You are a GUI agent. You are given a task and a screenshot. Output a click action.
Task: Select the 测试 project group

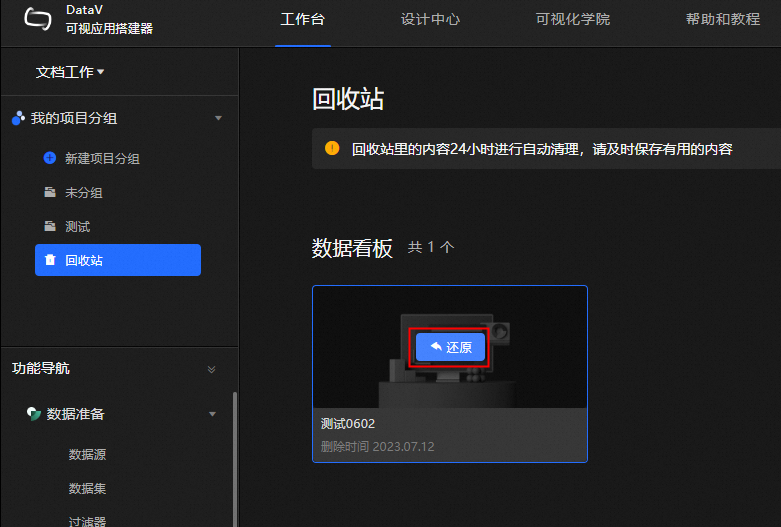pos(77,227)
